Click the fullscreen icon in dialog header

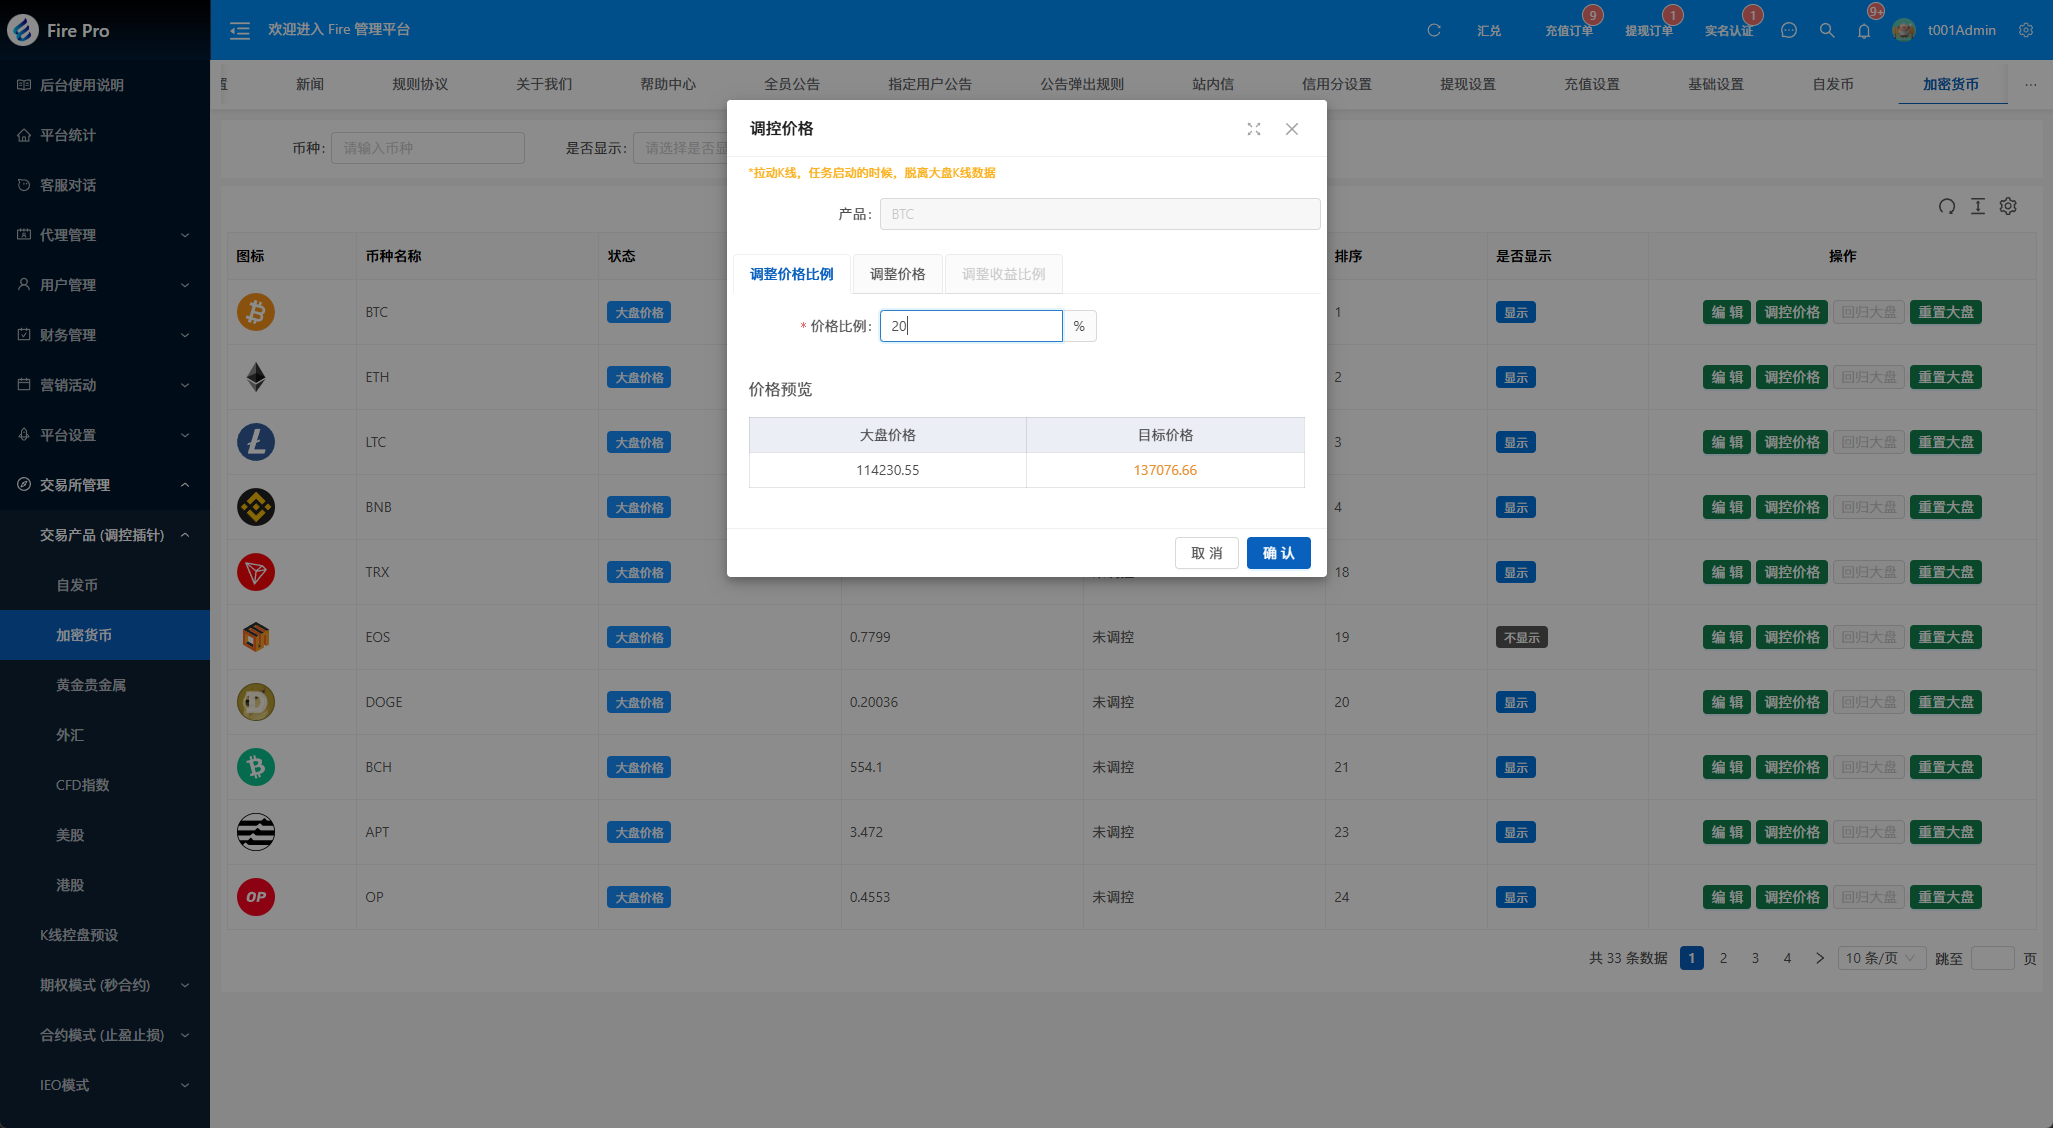[1254, 129]
